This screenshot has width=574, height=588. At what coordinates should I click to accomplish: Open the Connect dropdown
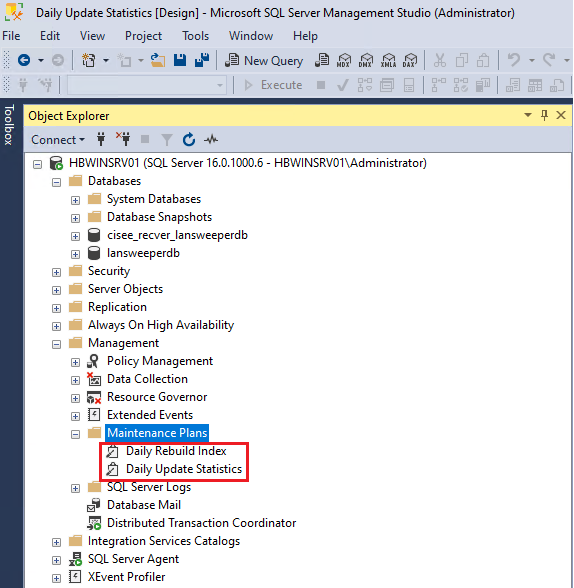[58, 140]
